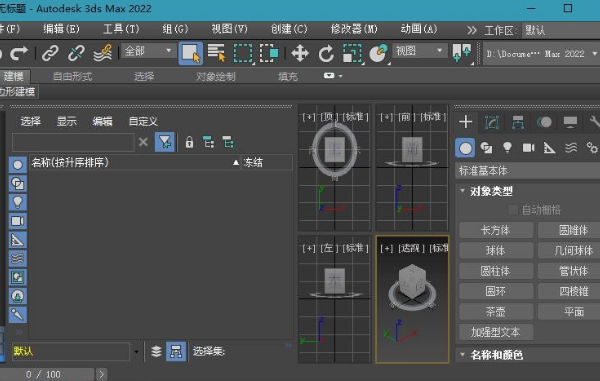Activate the Select Object tool
Viewport: 600px width, 381px height.
point(191,53)
